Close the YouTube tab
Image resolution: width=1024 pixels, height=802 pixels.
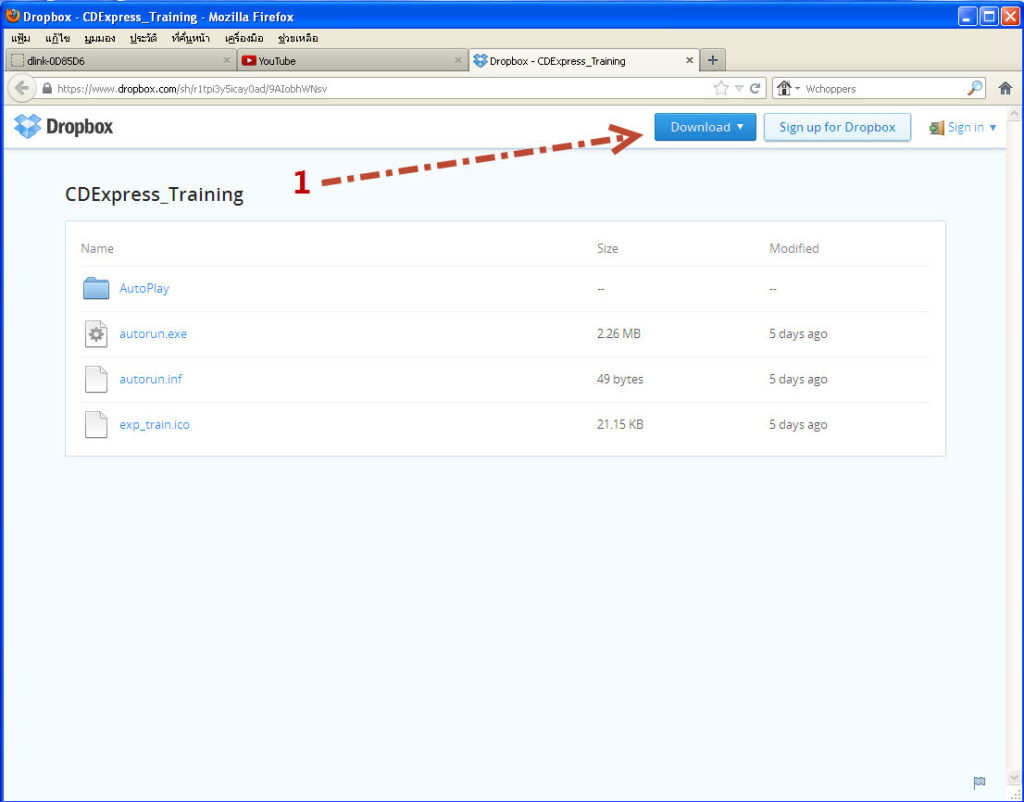[x=458, y=60]
